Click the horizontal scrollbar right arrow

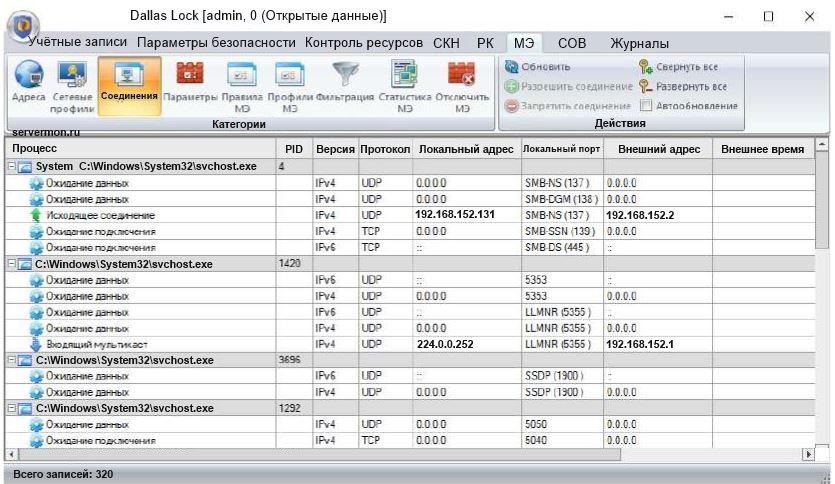click(x=808, y=455)
